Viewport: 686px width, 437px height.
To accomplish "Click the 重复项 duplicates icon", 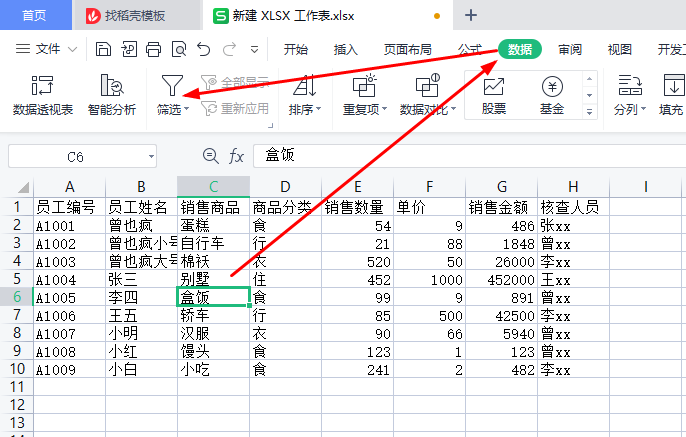I will pos(364,85).
